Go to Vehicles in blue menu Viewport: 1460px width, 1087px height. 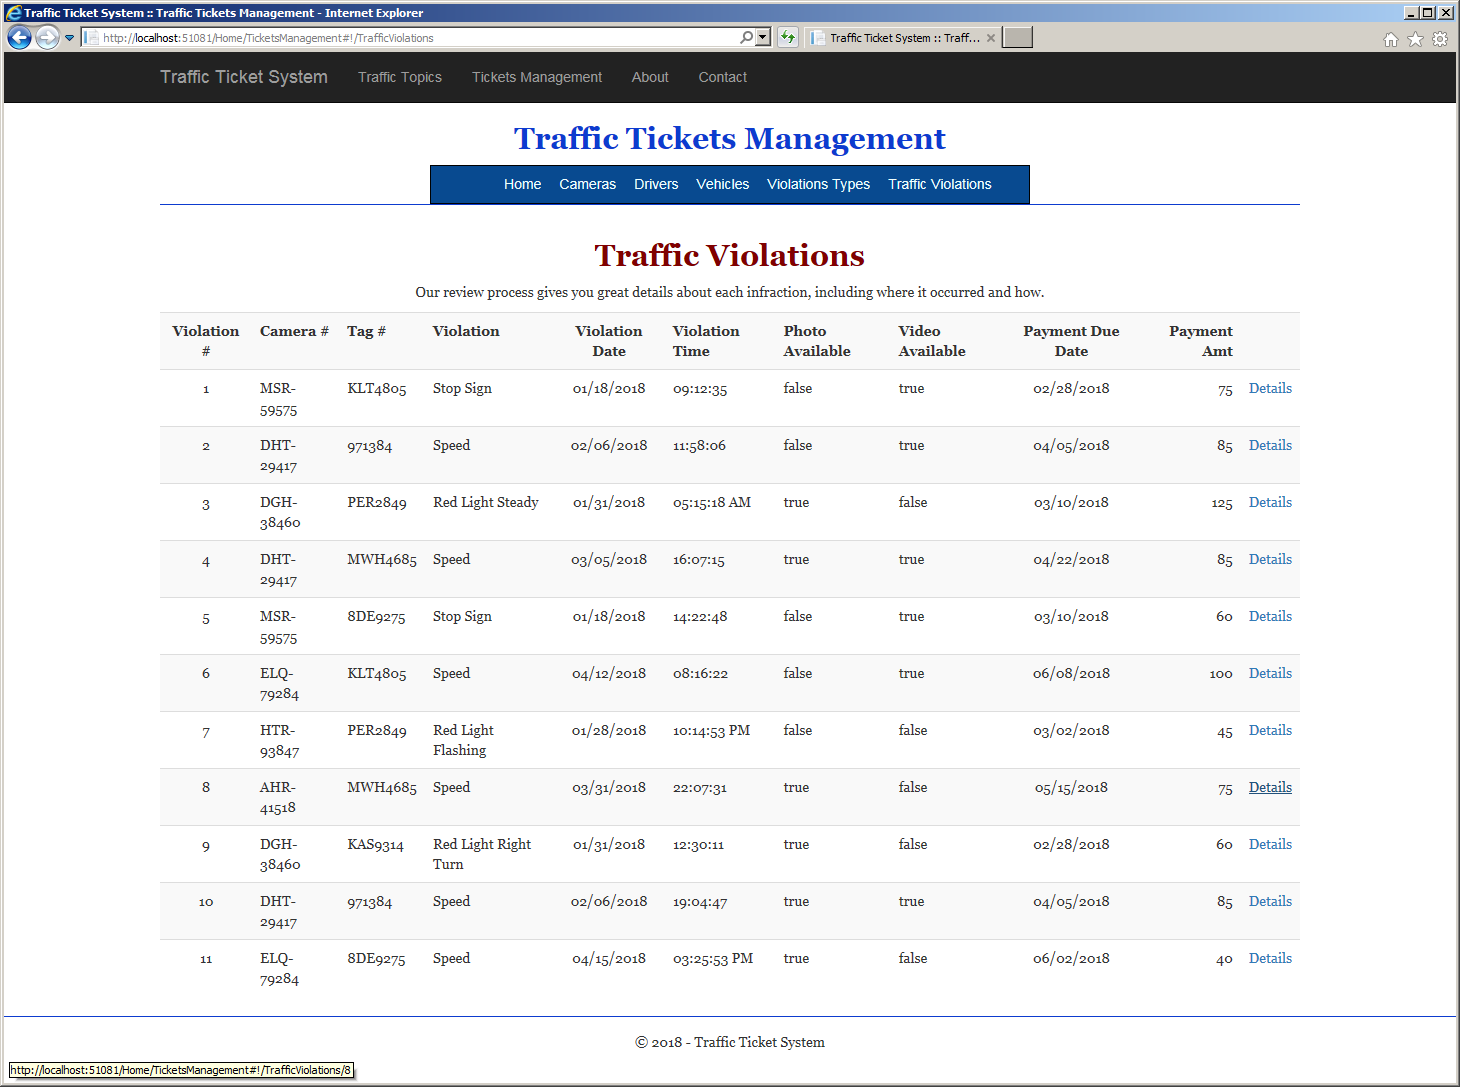(723, 184)
